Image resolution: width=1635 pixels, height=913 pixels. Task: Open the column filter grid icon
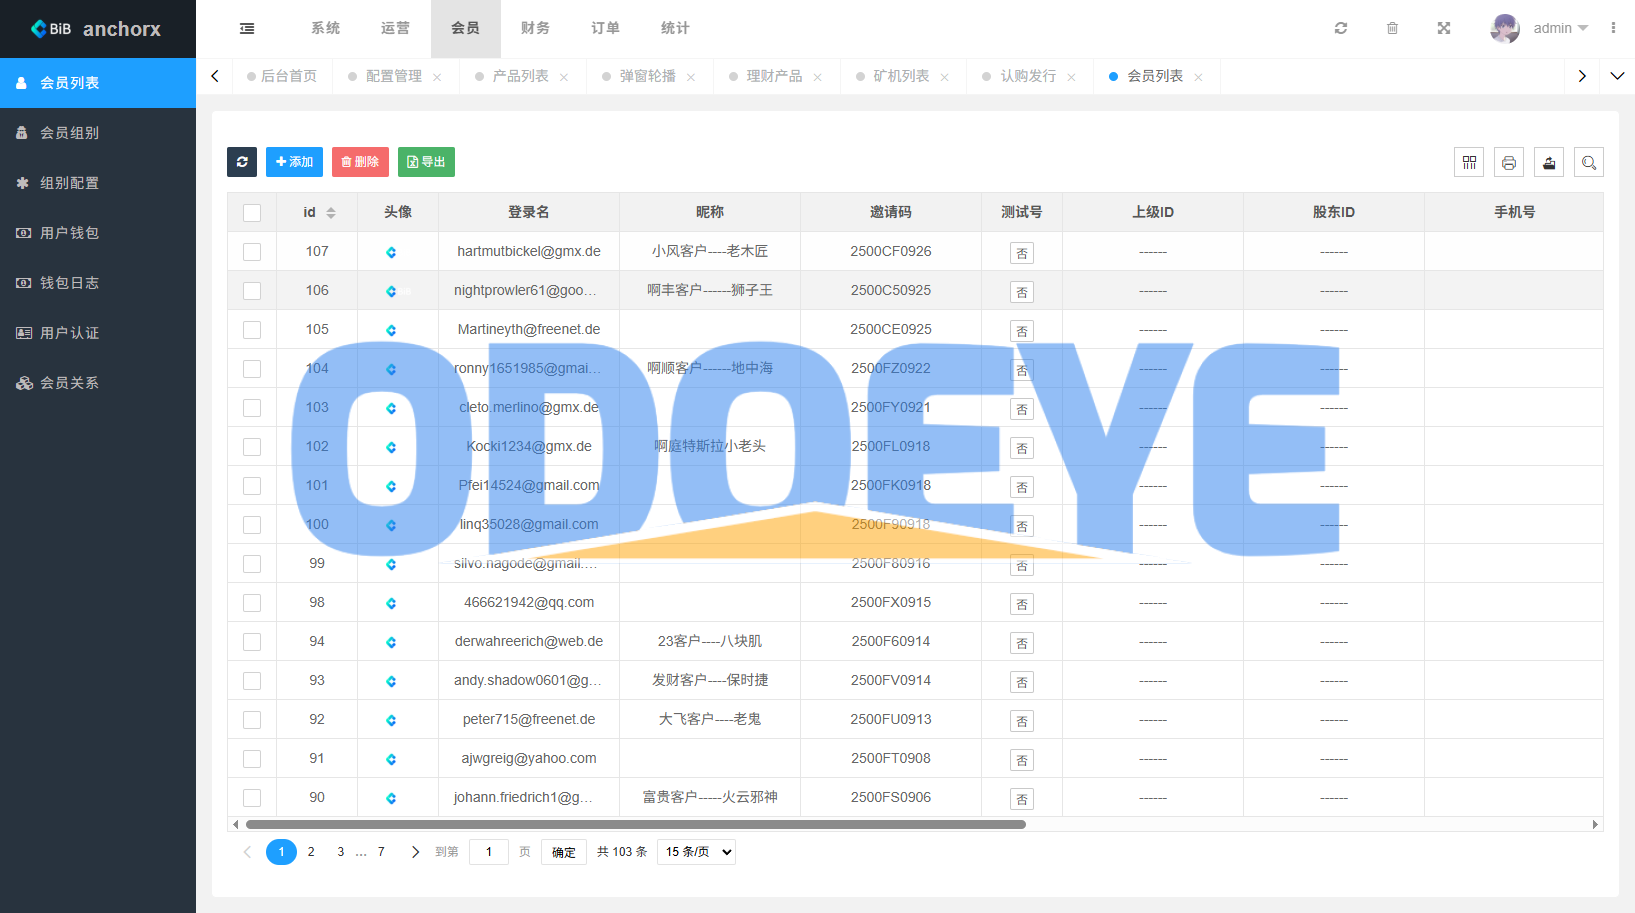pos(1469,162)
